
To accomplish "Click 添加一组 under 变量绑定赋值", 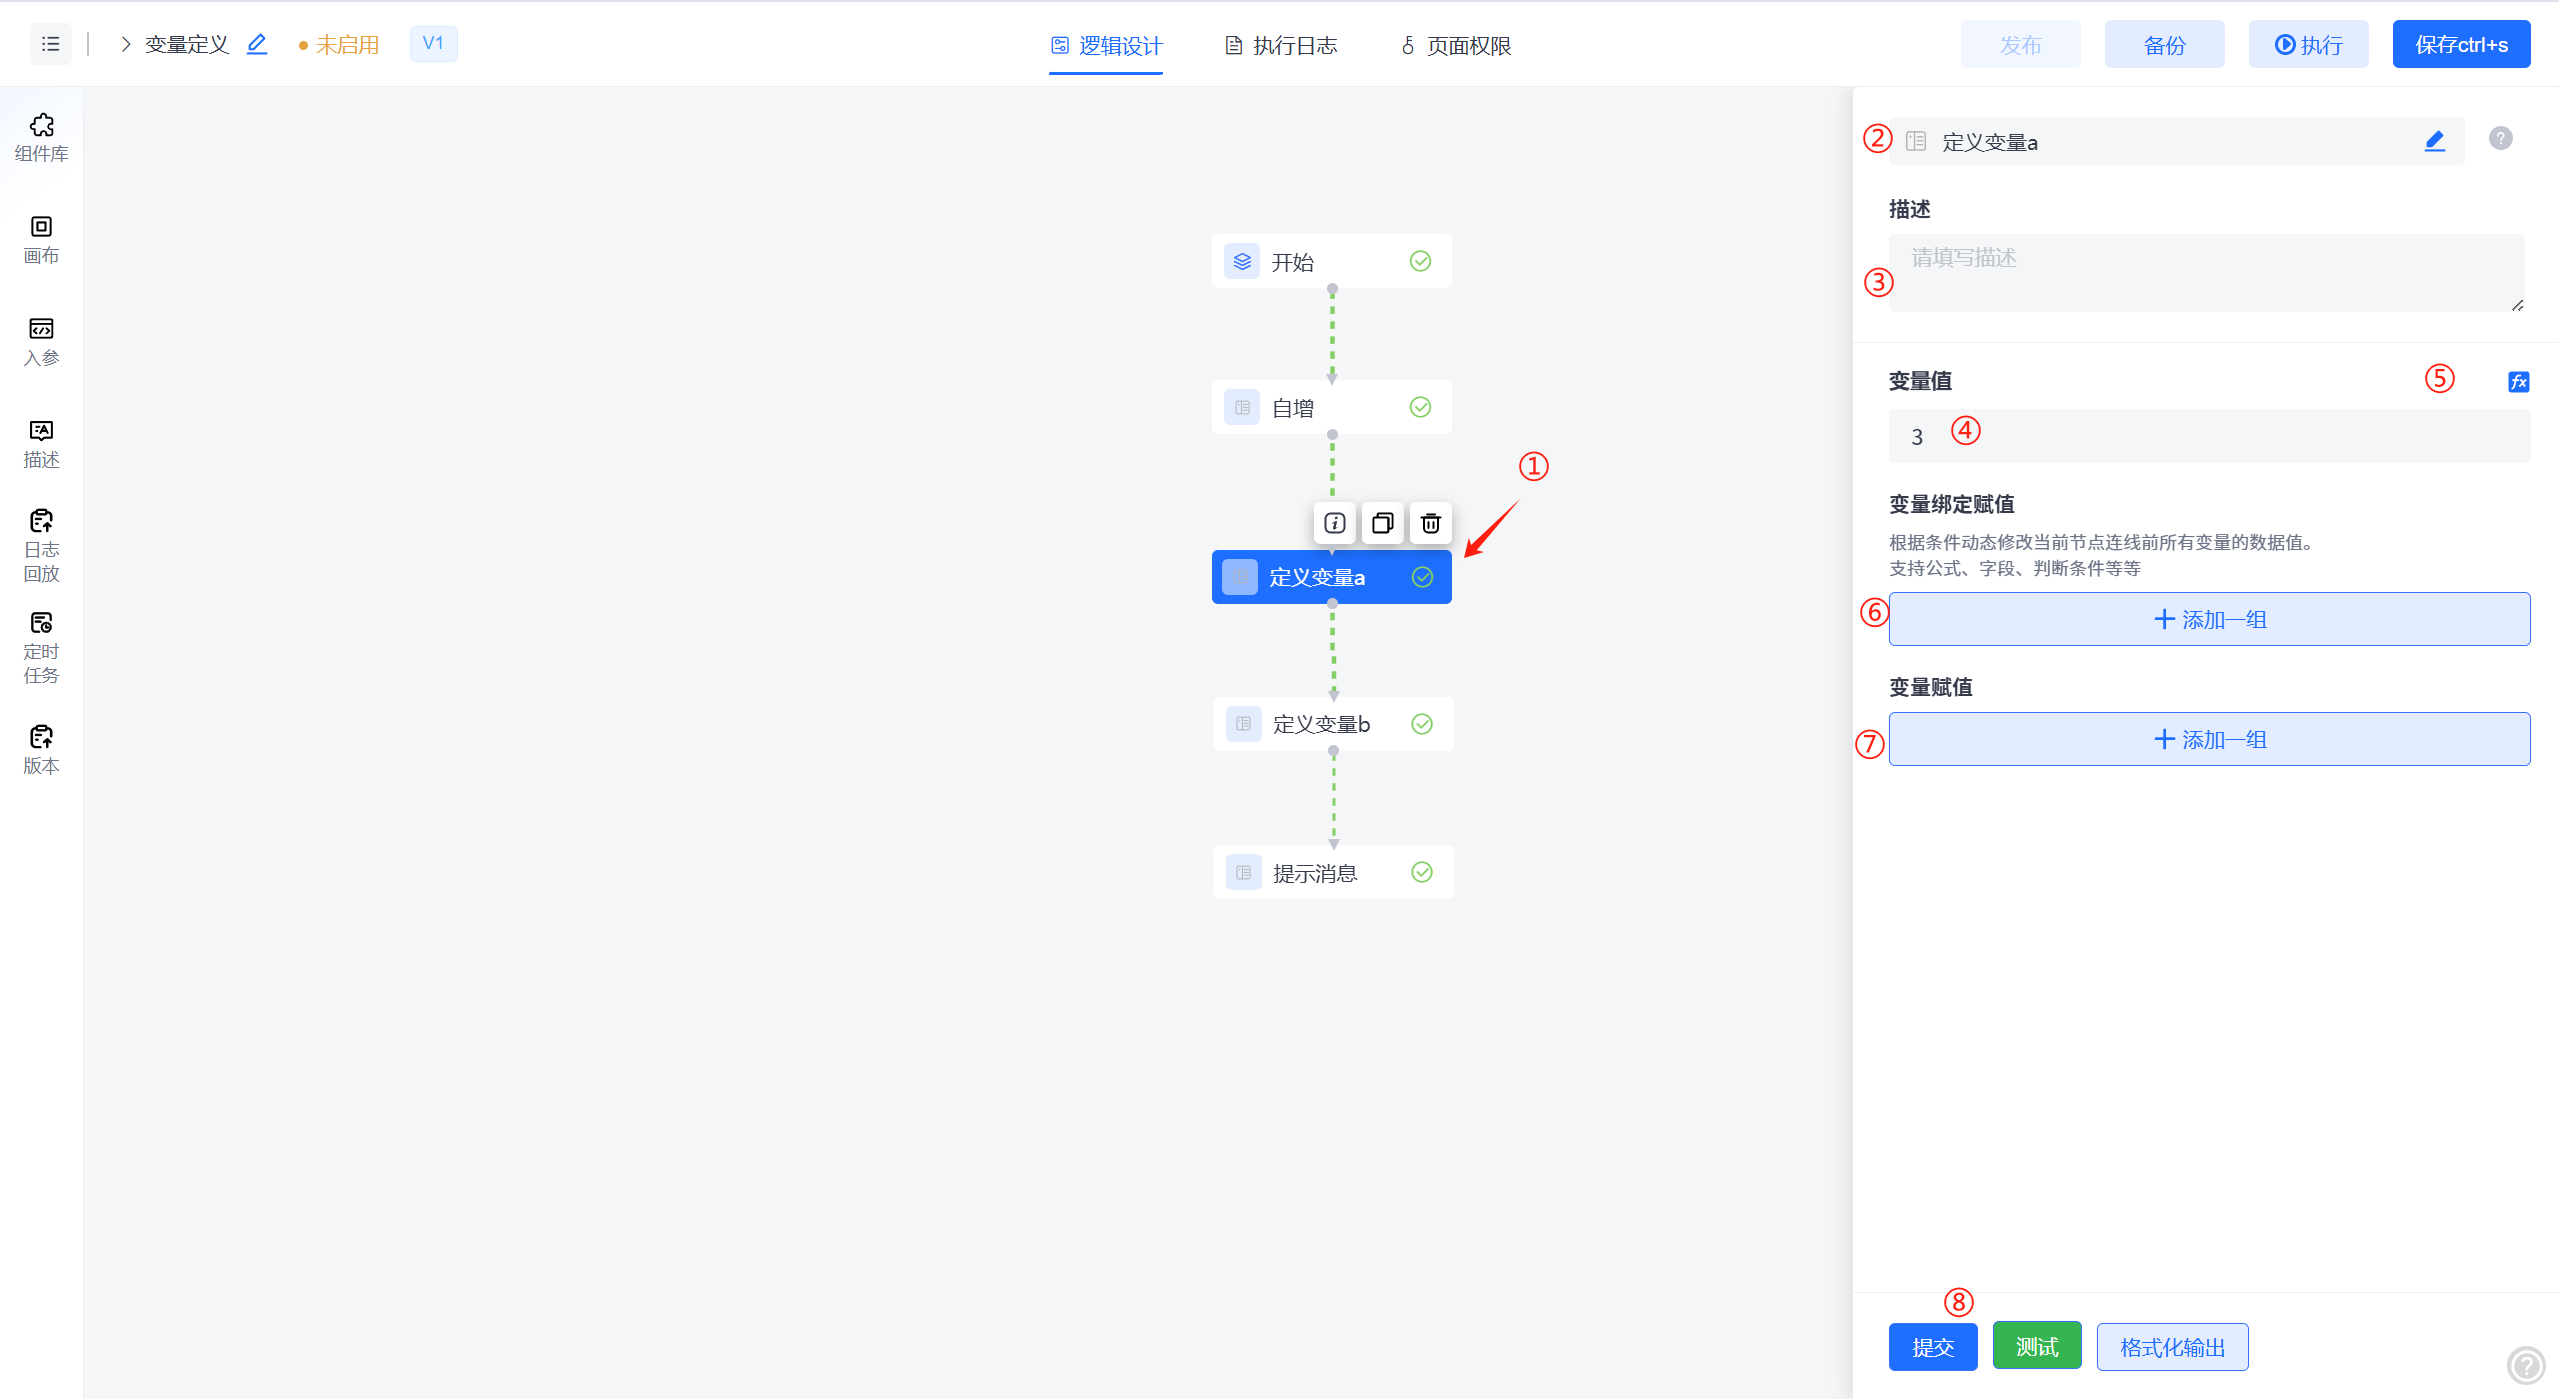I will [x=2209, y=619].
